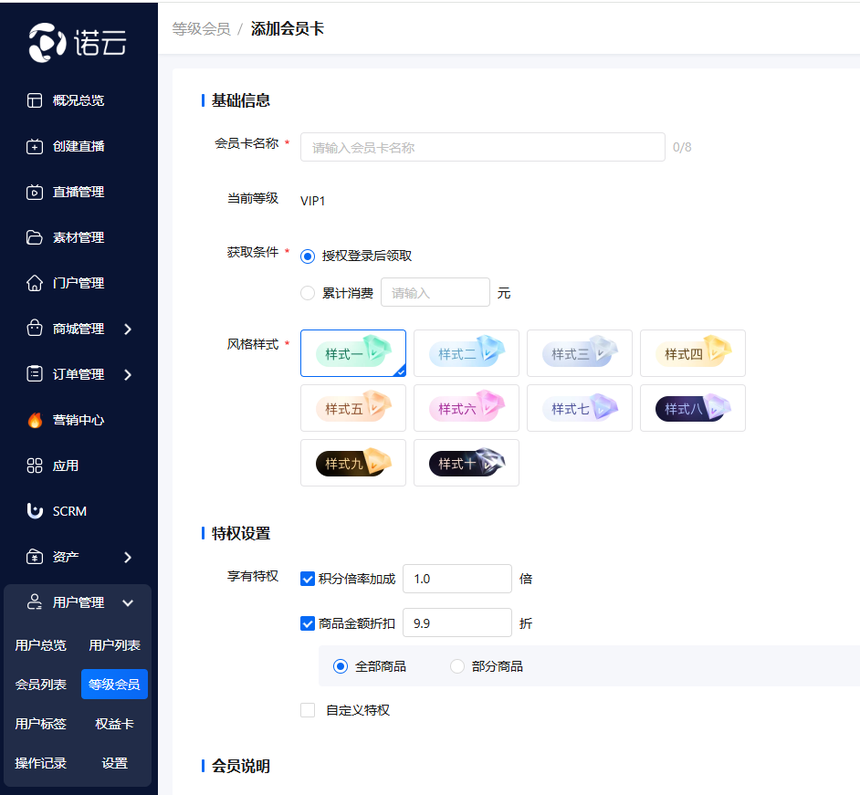
Task: Click the 直播管理 video icon
Action: tap(34, 192)
